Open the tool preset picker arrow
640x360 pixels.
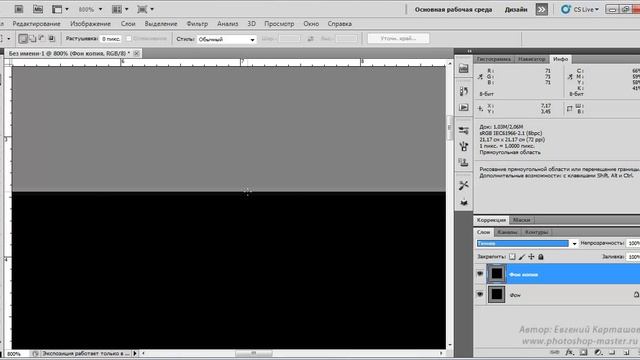[9, 39]
